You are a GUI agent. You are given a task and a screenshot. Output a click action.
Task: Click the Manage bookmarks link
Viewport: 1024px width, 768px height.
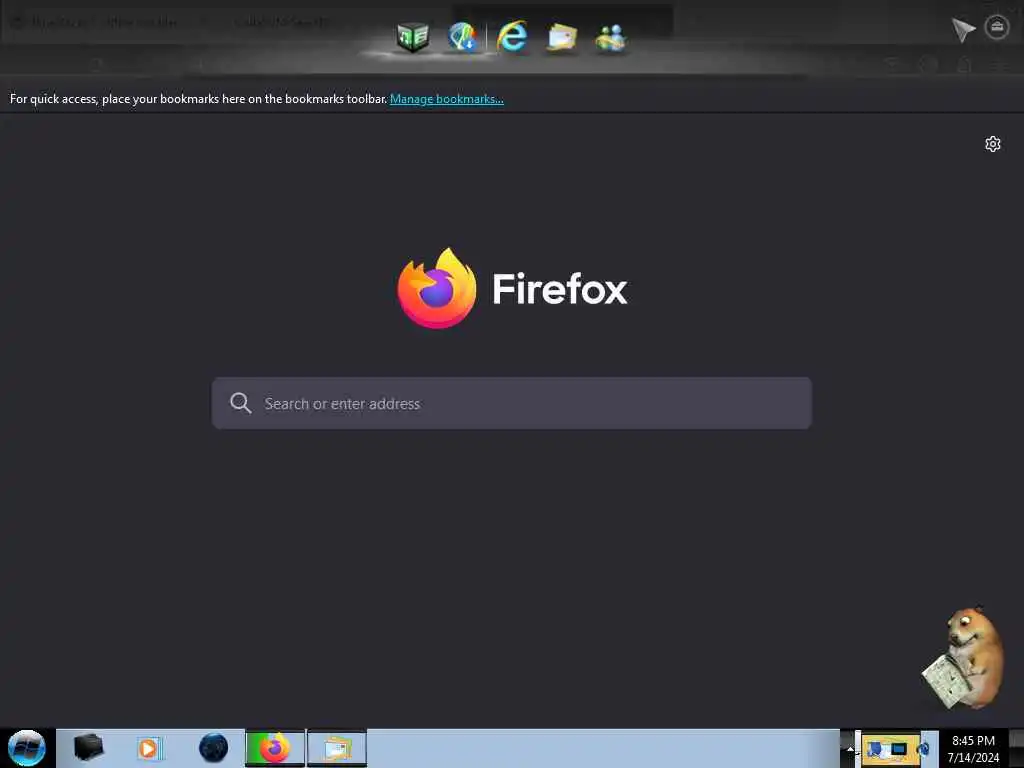pyautogui.click(x=447, y=99)
